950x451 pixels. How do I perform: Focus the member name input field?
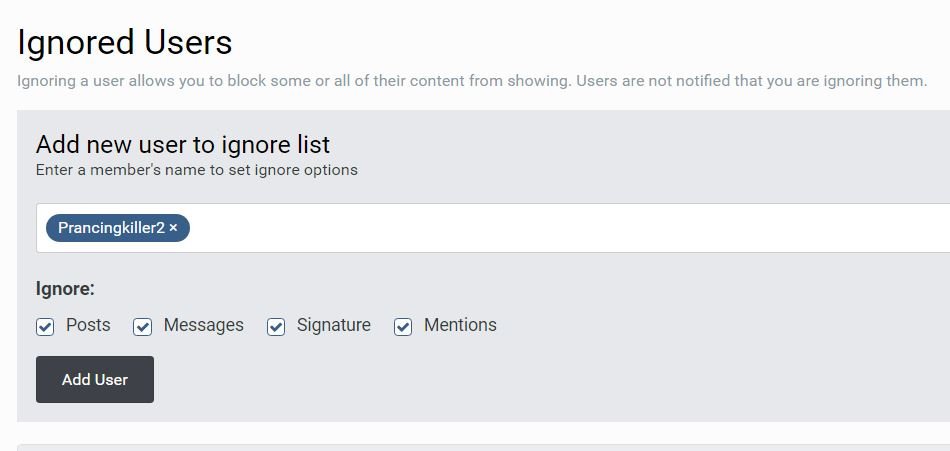pyautogui.click(x=560, y=228)
